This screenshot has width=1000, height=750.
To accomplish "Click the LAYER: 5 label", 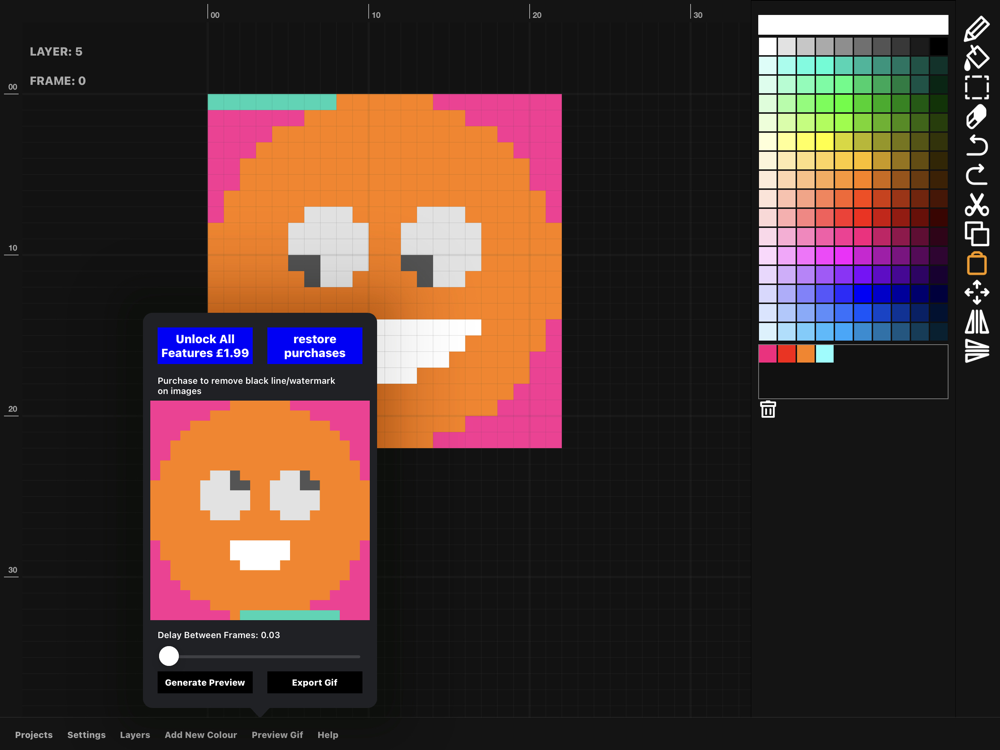I will coord(56,52).
